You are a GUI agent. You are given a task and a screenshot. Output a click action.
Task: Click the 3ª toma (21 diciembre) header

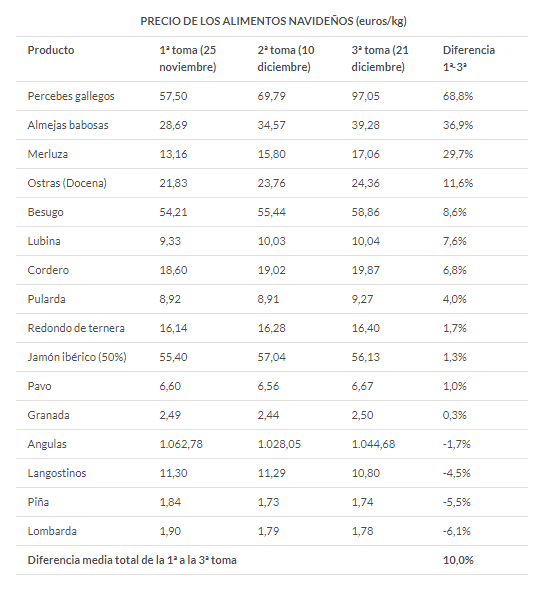coord(380,58)
